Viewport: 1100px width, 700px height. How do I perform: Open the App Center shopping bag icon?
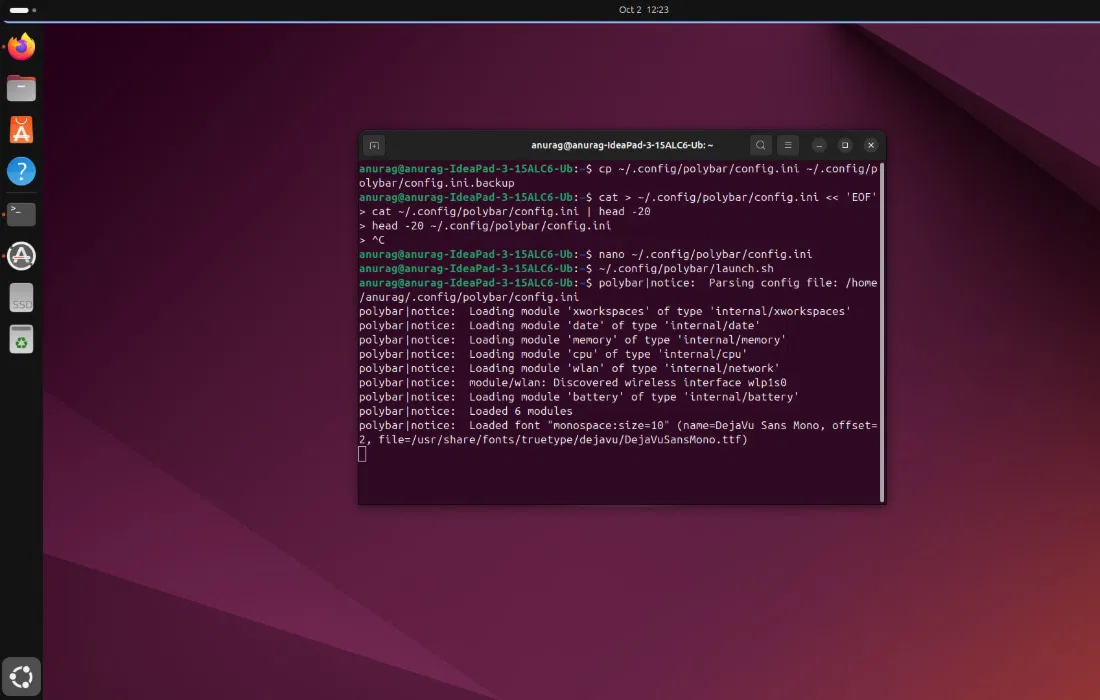click(x=21, y=130)
